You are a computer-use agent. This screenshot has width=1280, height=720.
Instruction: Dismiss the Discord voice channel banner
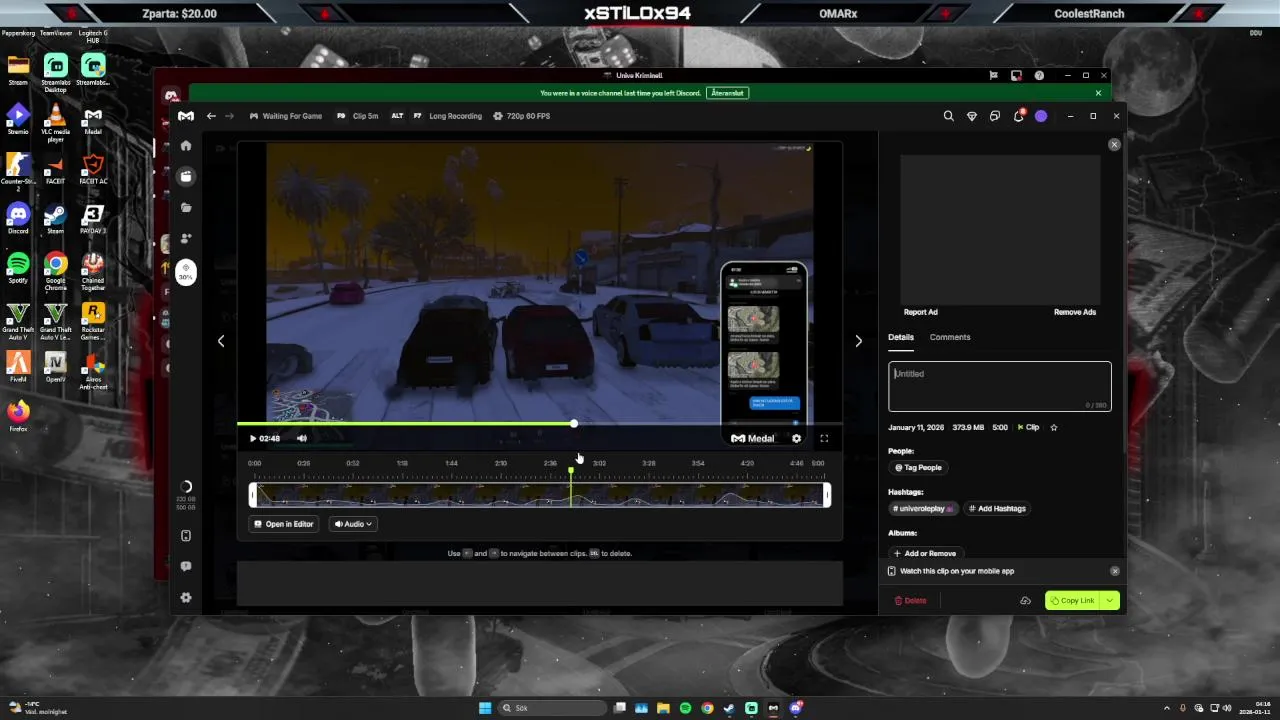pyautogui.click(x=1098, y=93)
